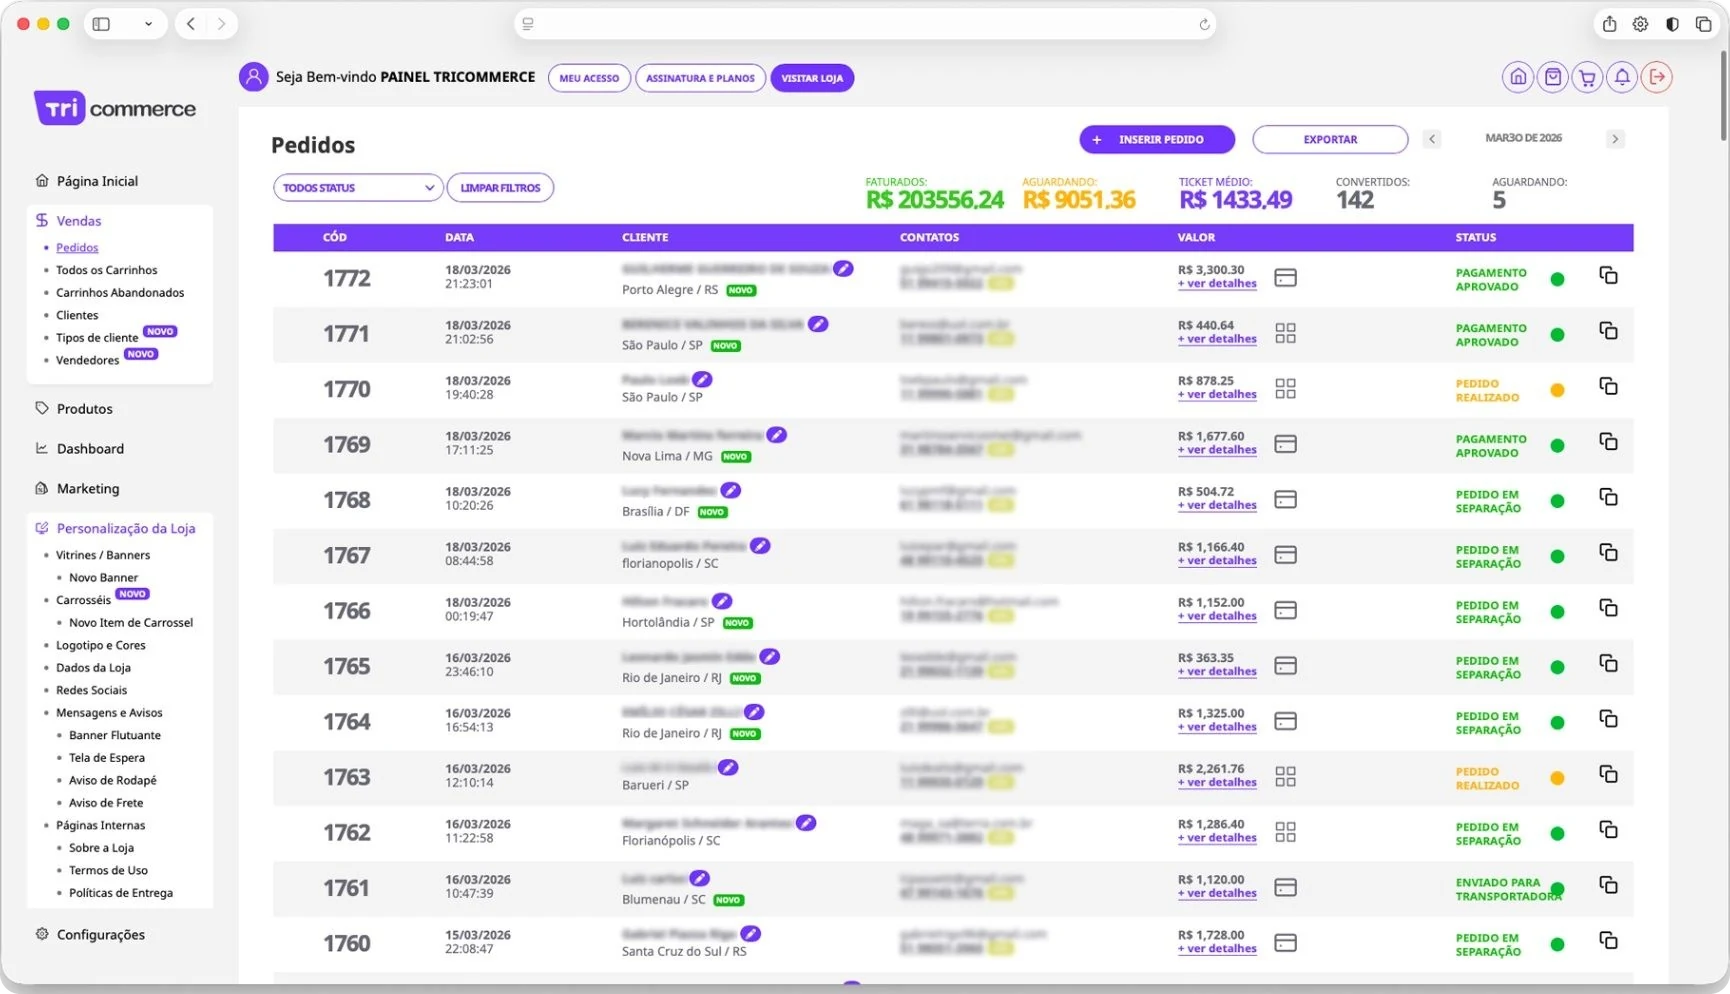Open the notifications bell icon
1730x994 pixels.
click(1622, 77)
